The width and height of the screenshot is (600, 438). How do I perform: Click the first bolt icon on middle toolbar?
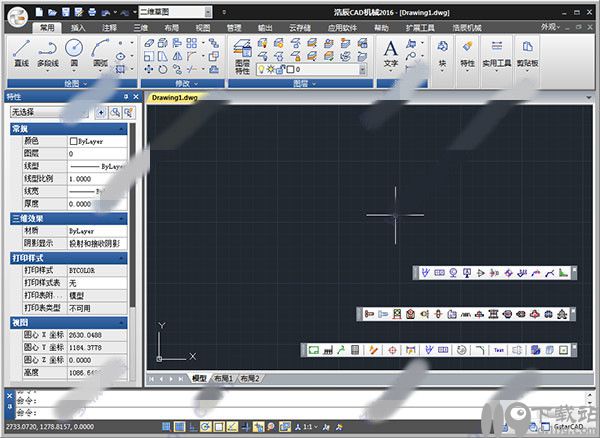click(369, 314)
